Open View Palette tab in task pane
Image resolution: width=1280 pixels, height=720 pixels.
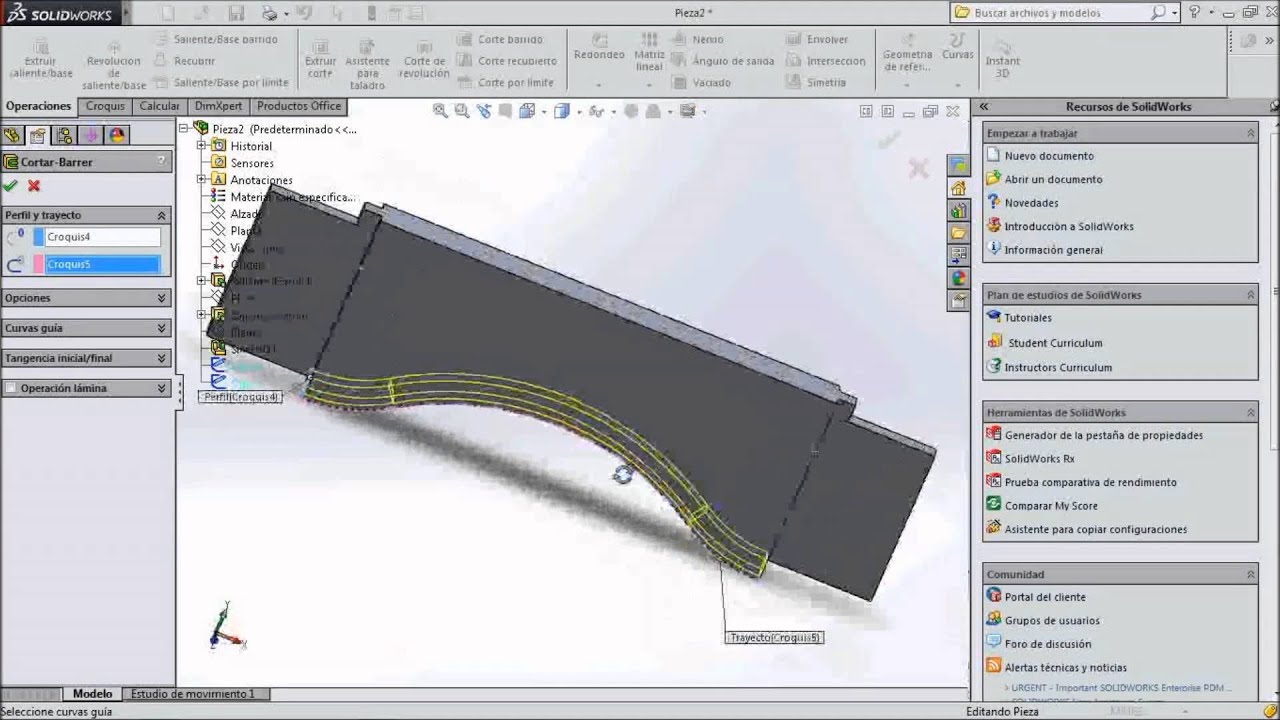pos(959,256)
